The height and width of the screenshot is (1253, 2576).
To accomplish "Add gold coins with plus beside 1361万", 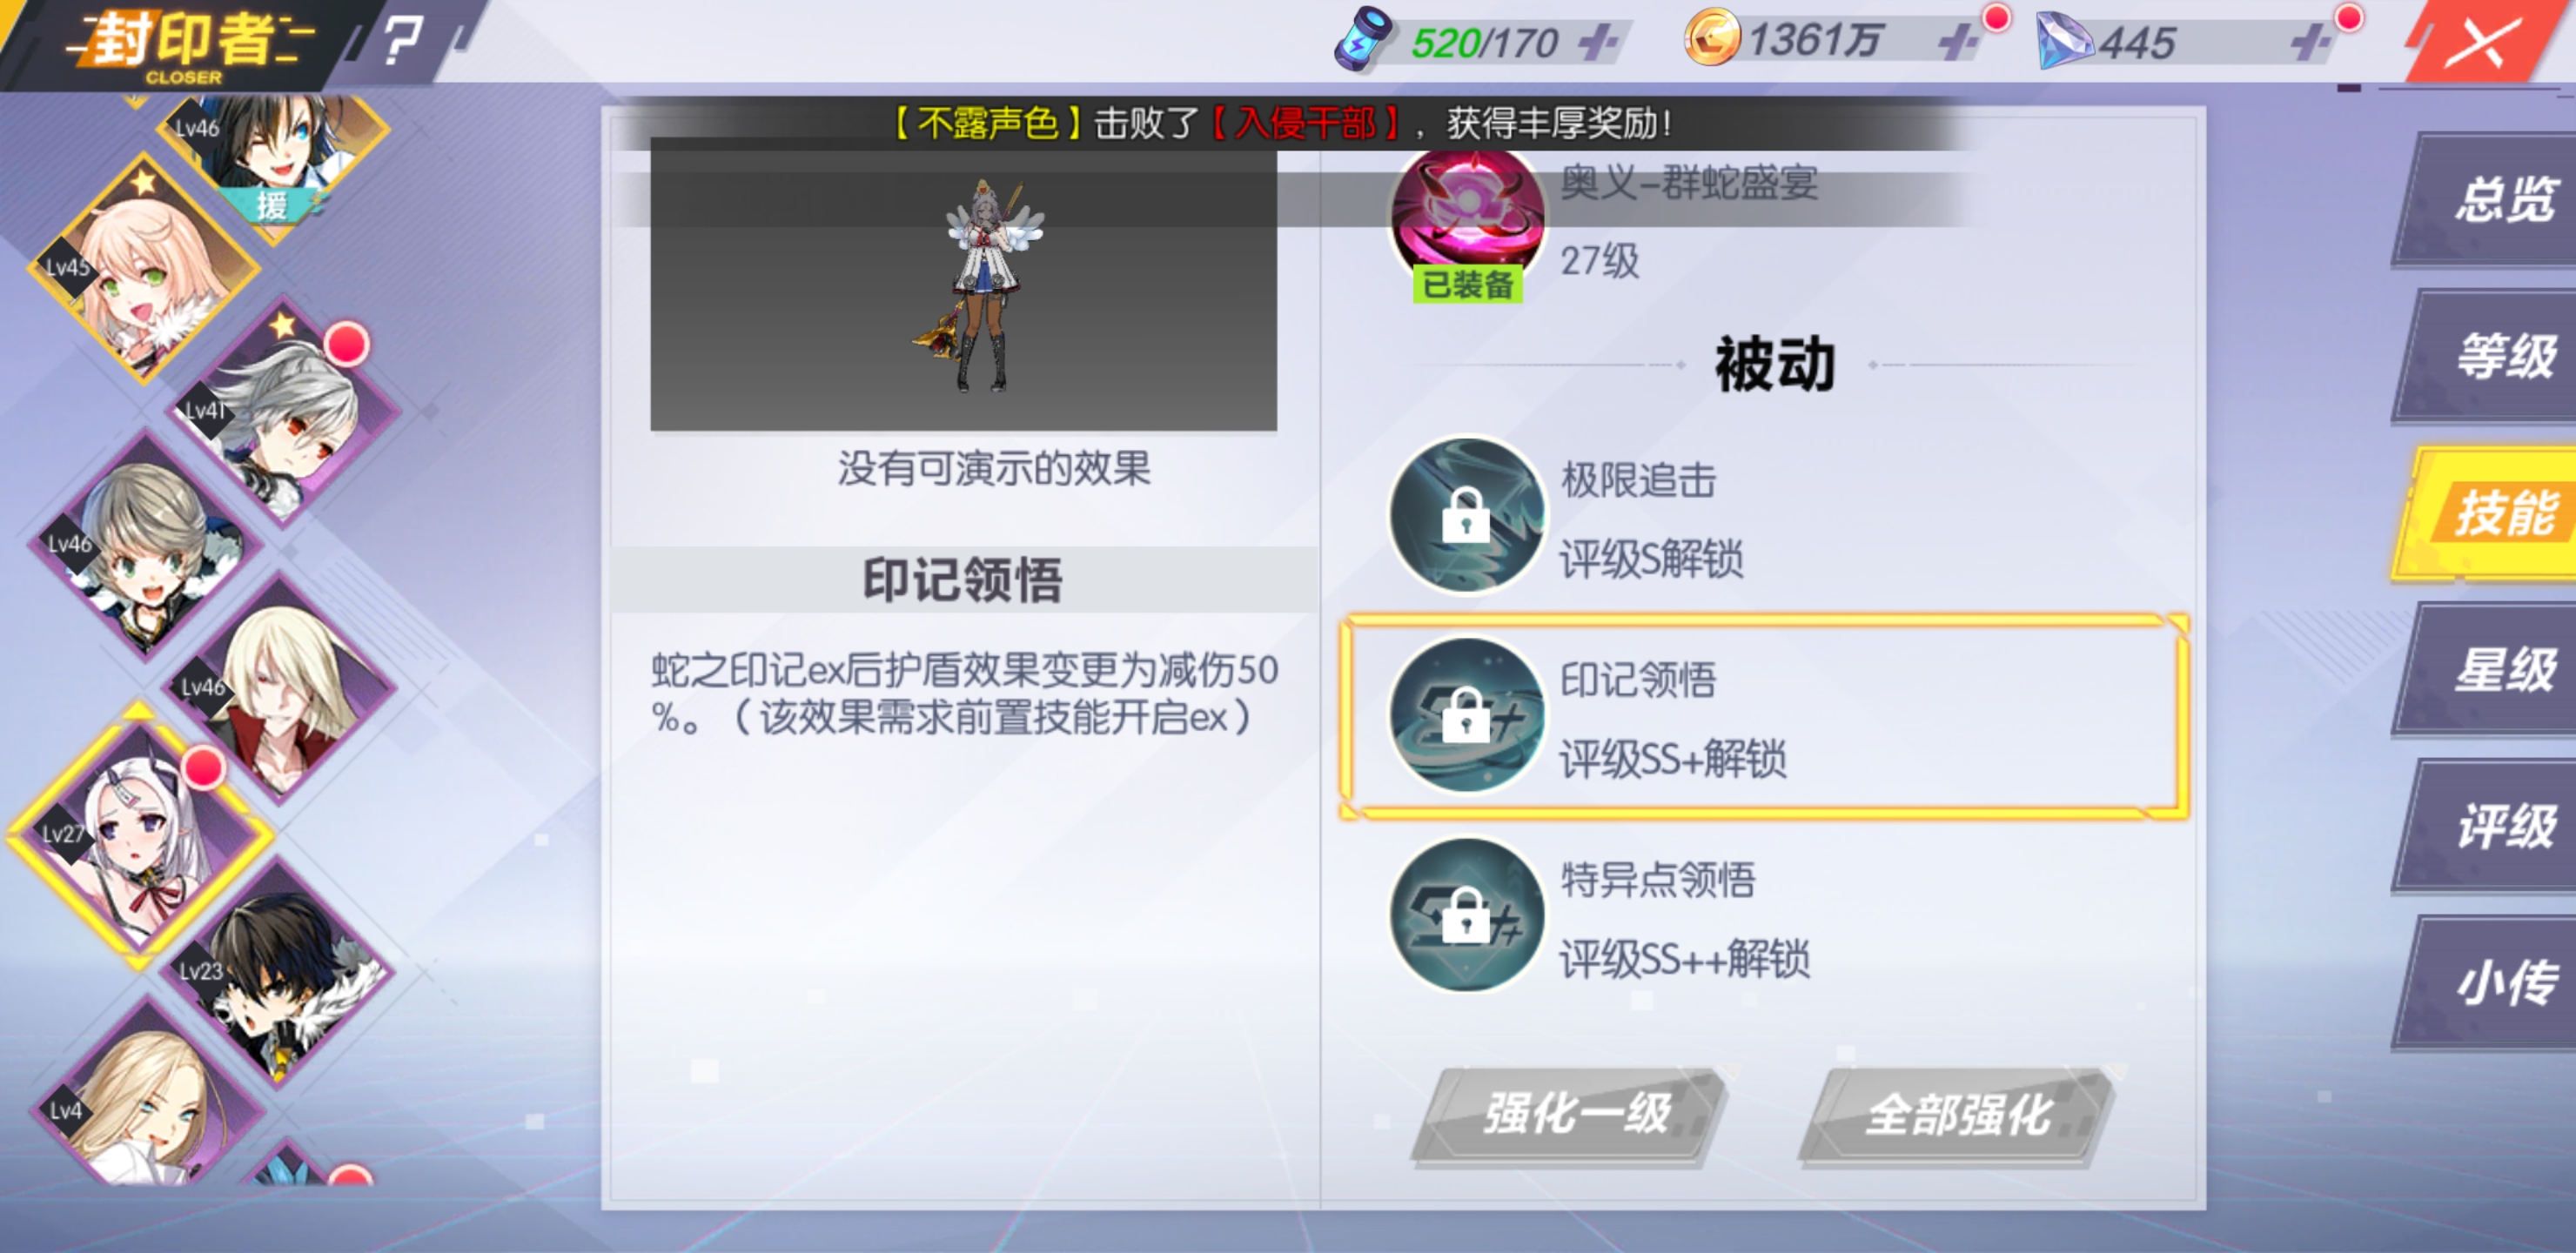I will [1957, 43].
